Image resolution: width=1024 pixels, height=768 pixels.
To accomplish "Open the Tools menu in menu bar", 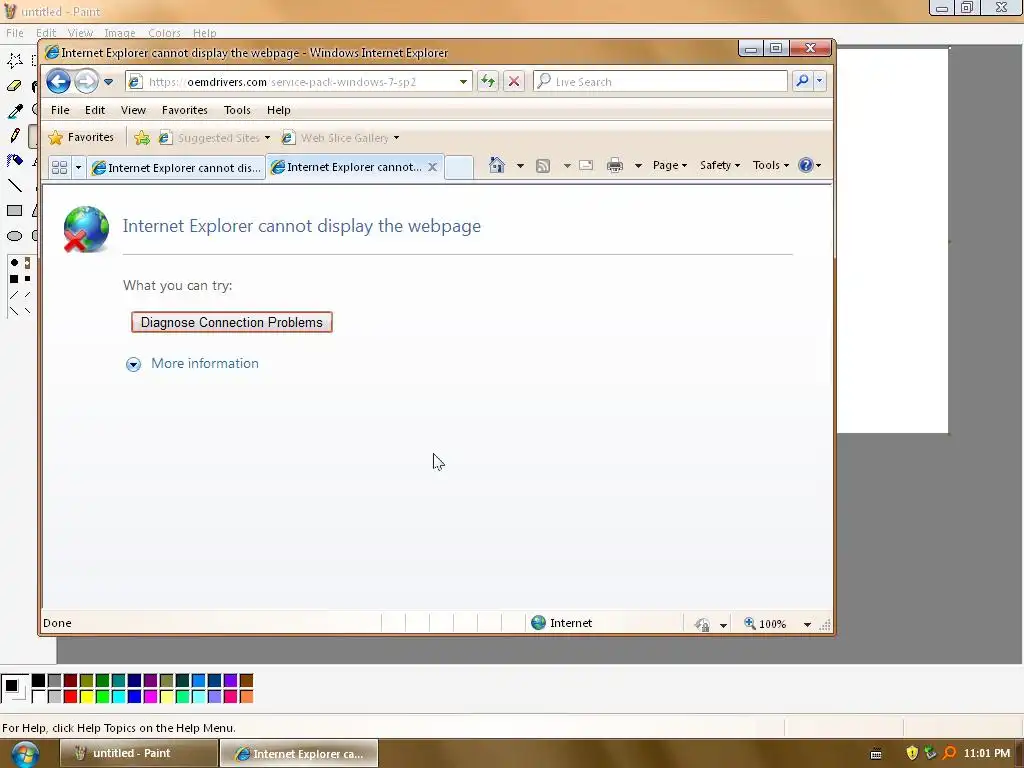I will [237, 110].
